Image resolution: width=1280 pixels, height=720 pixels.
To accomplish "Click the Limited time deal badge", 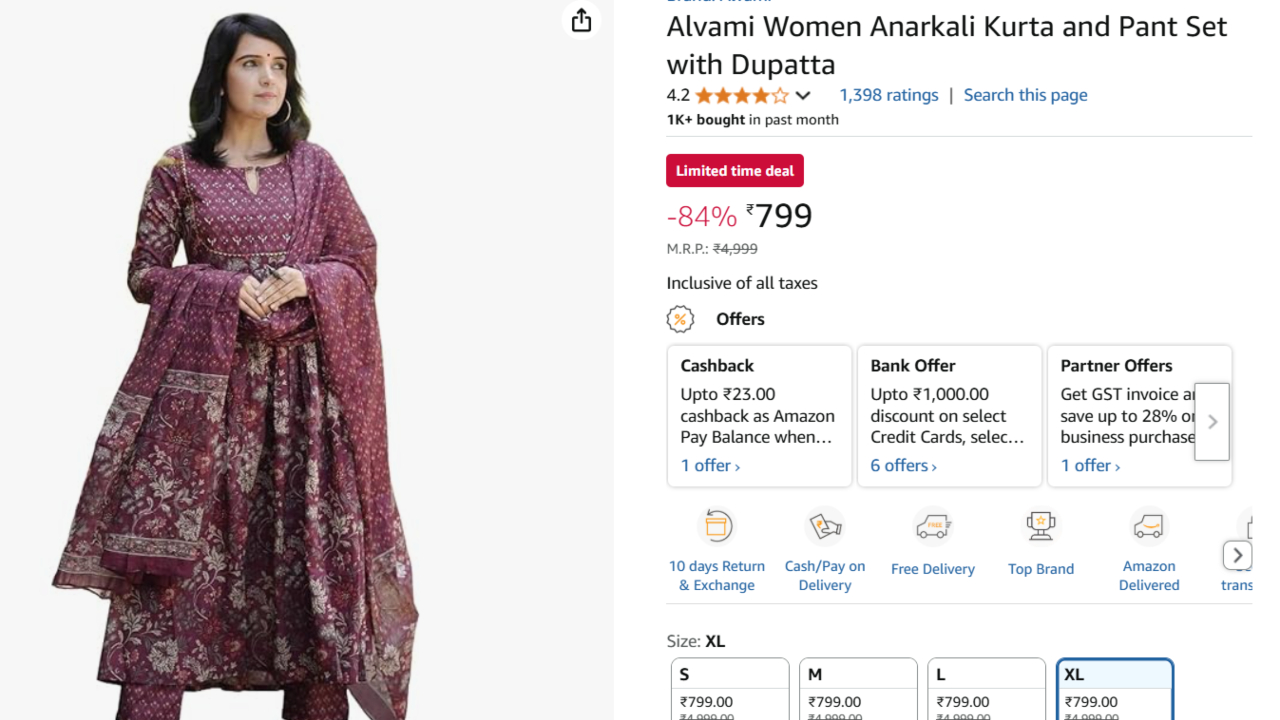I will coord(734,170).
